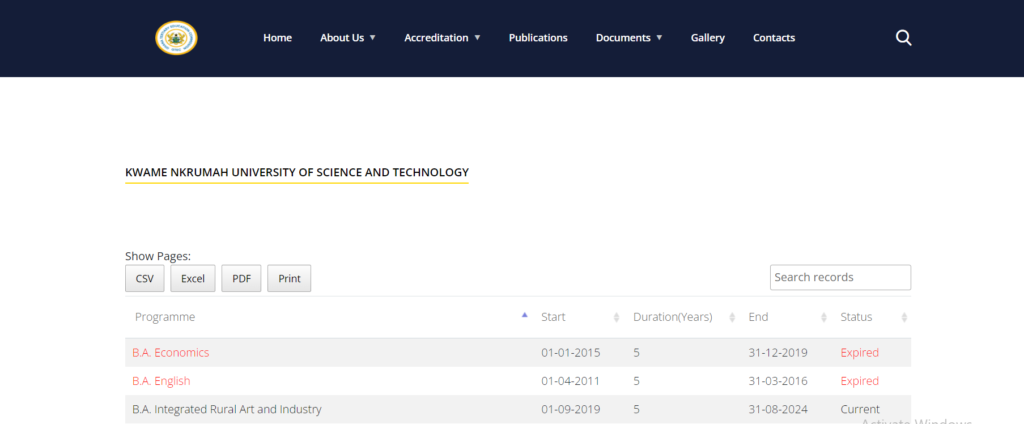The image size is (1024, 424).
Task: Open the Contacts page
Action: click(x=774, y=38)
